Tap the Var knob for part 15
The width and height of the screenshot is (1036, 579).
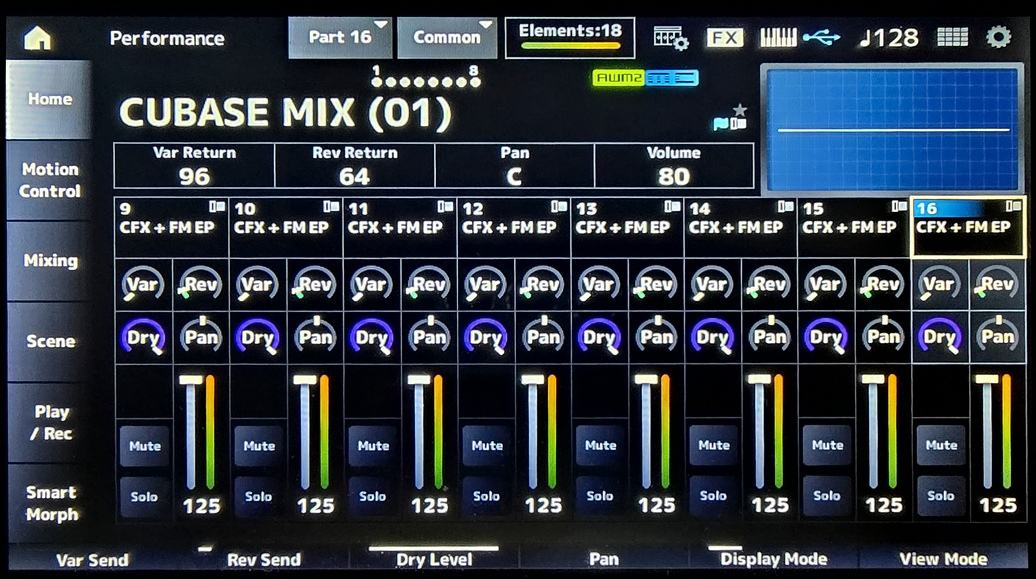(x=826, y=284)
